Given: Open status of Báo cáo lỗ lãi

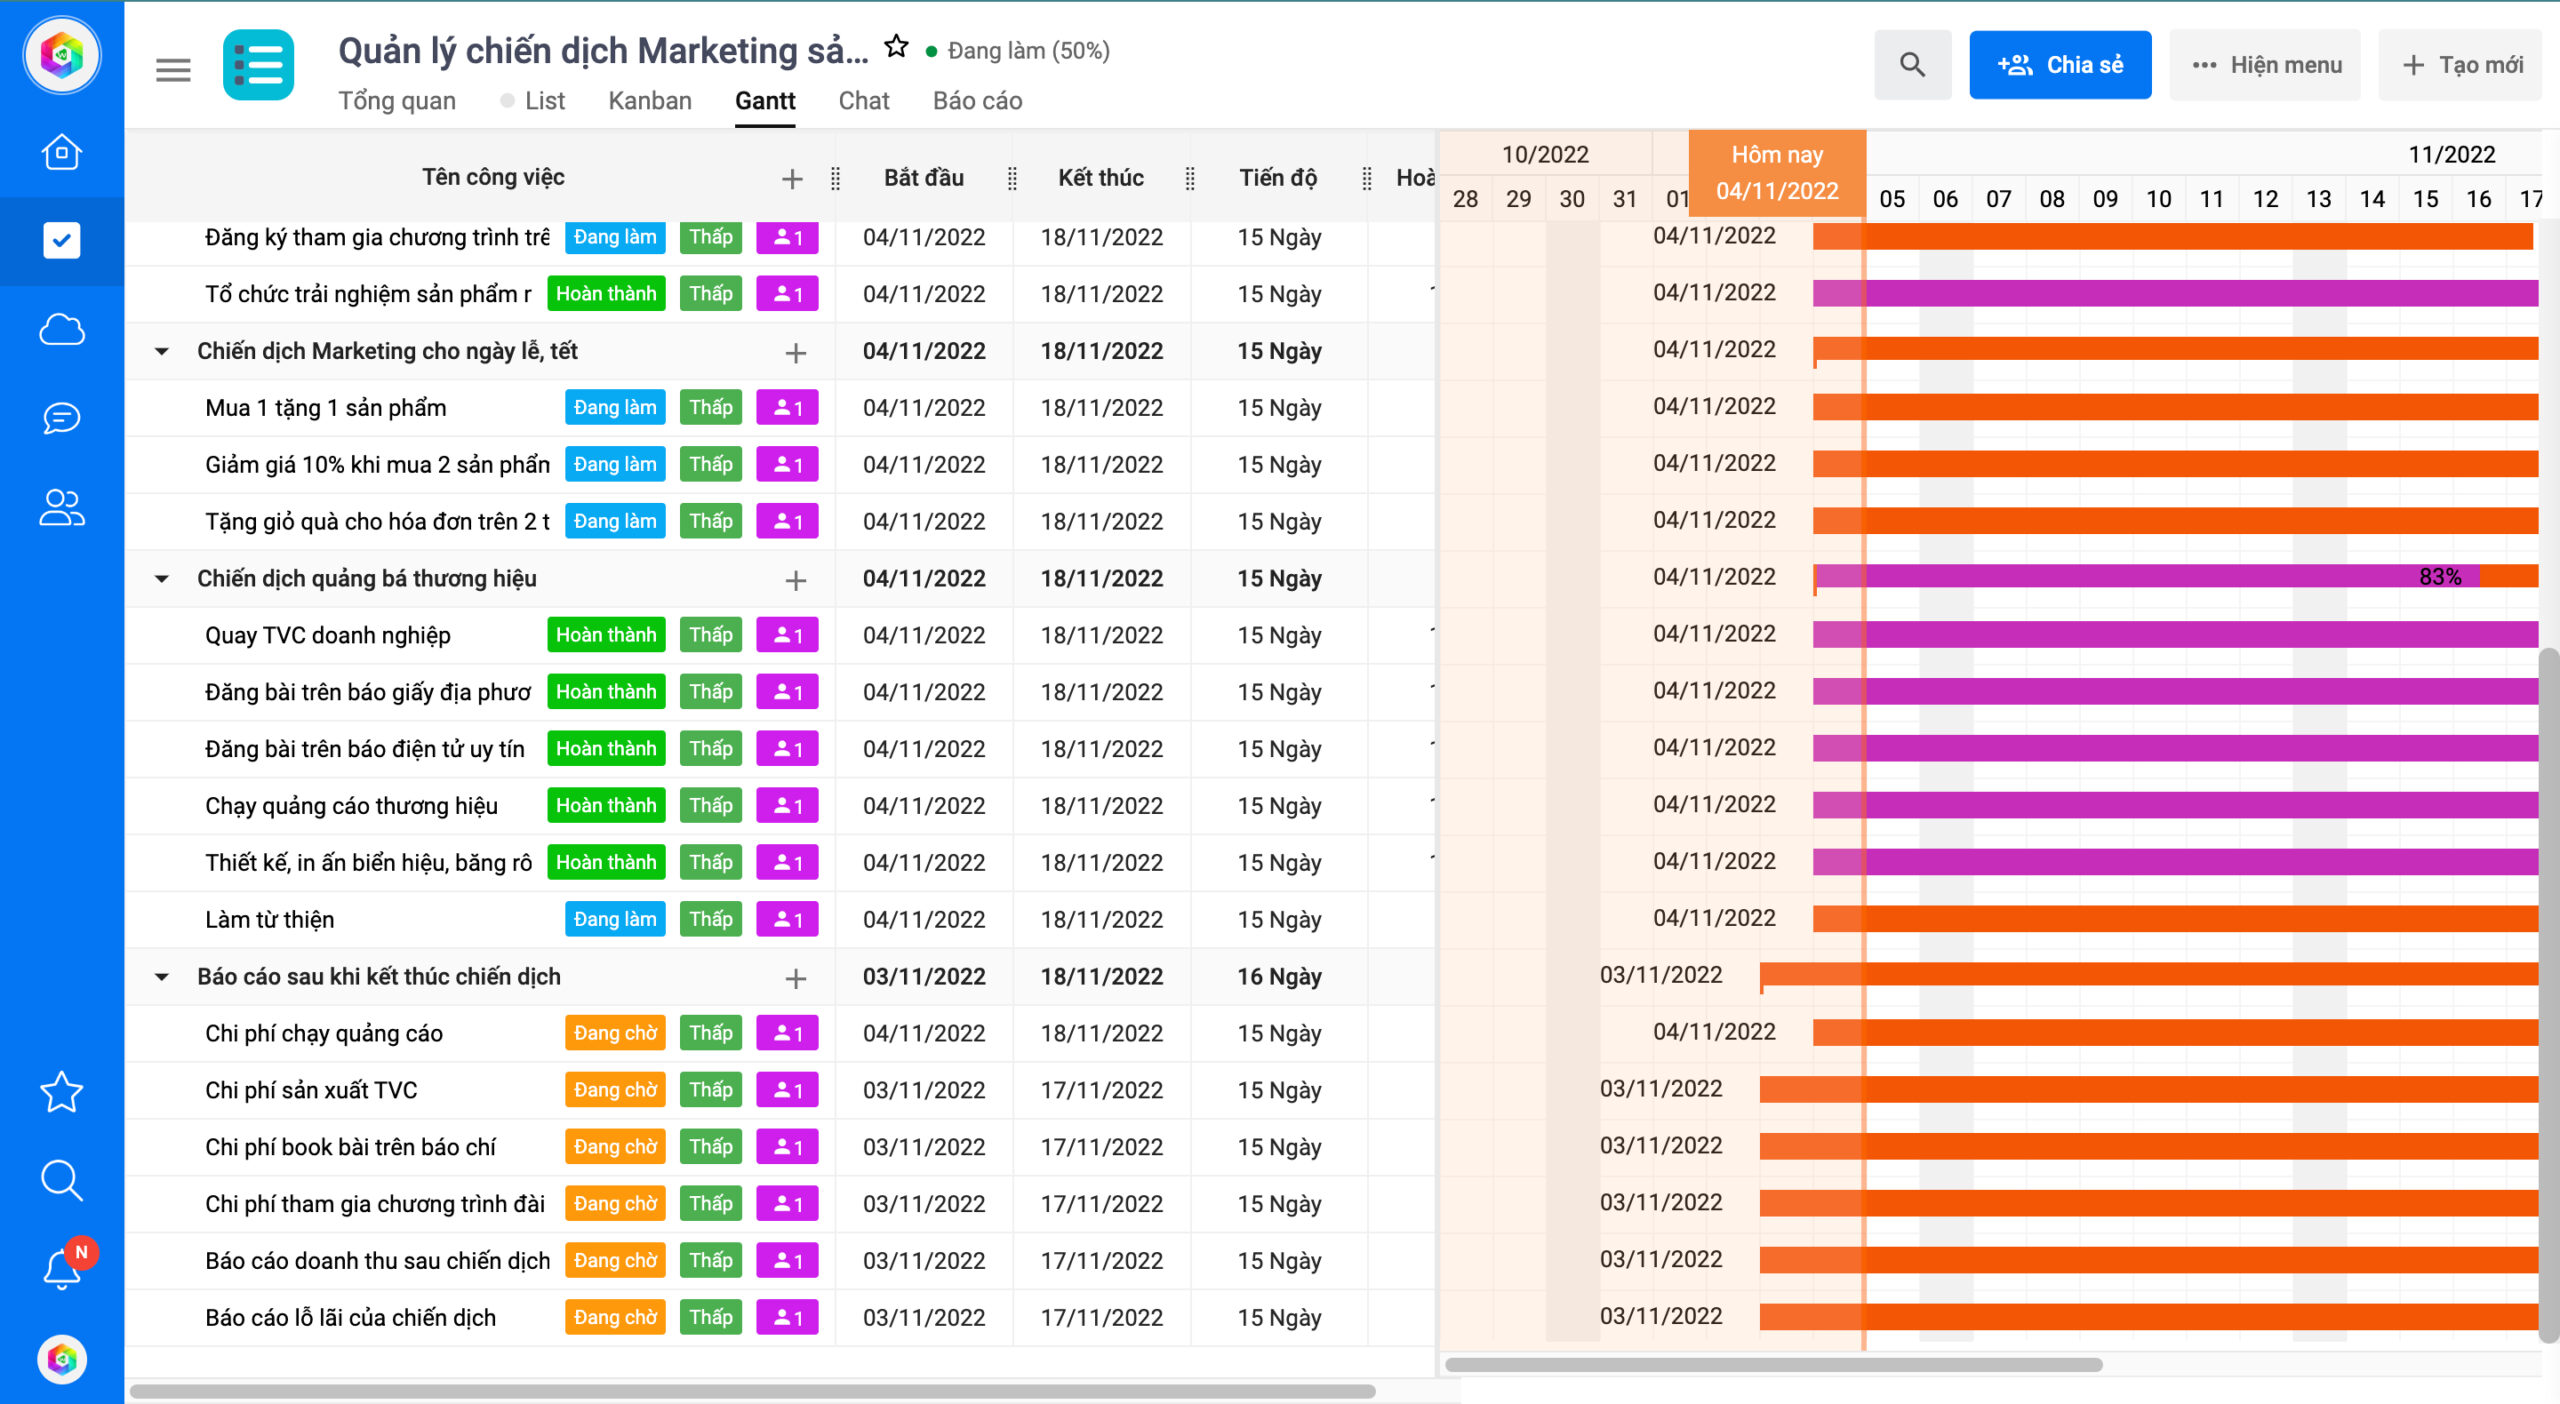Looking at the screenshot, I should 615,1317.
